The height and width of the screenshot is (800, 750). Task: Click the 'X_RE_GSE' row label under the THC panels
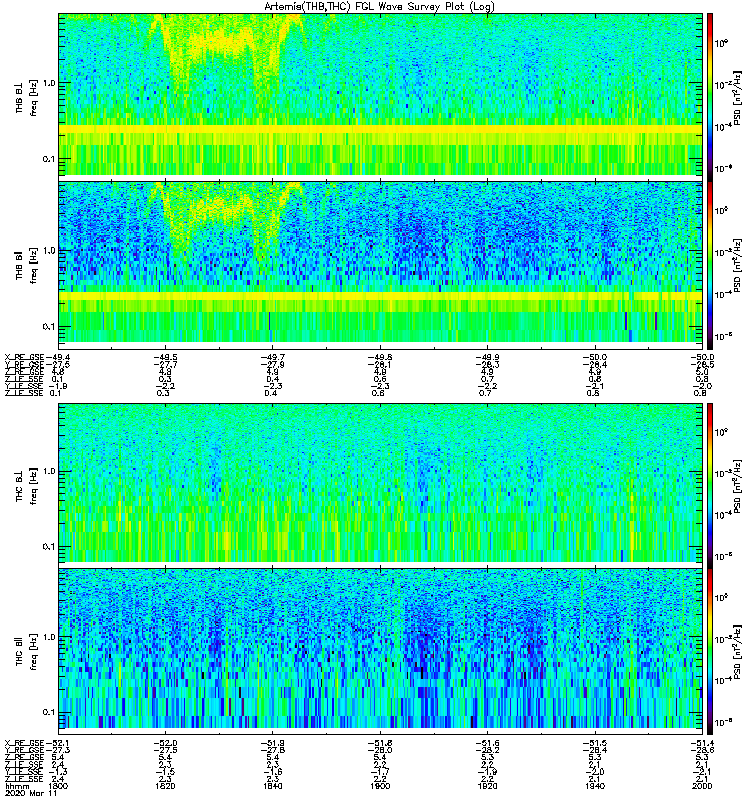tap(24, 743)
